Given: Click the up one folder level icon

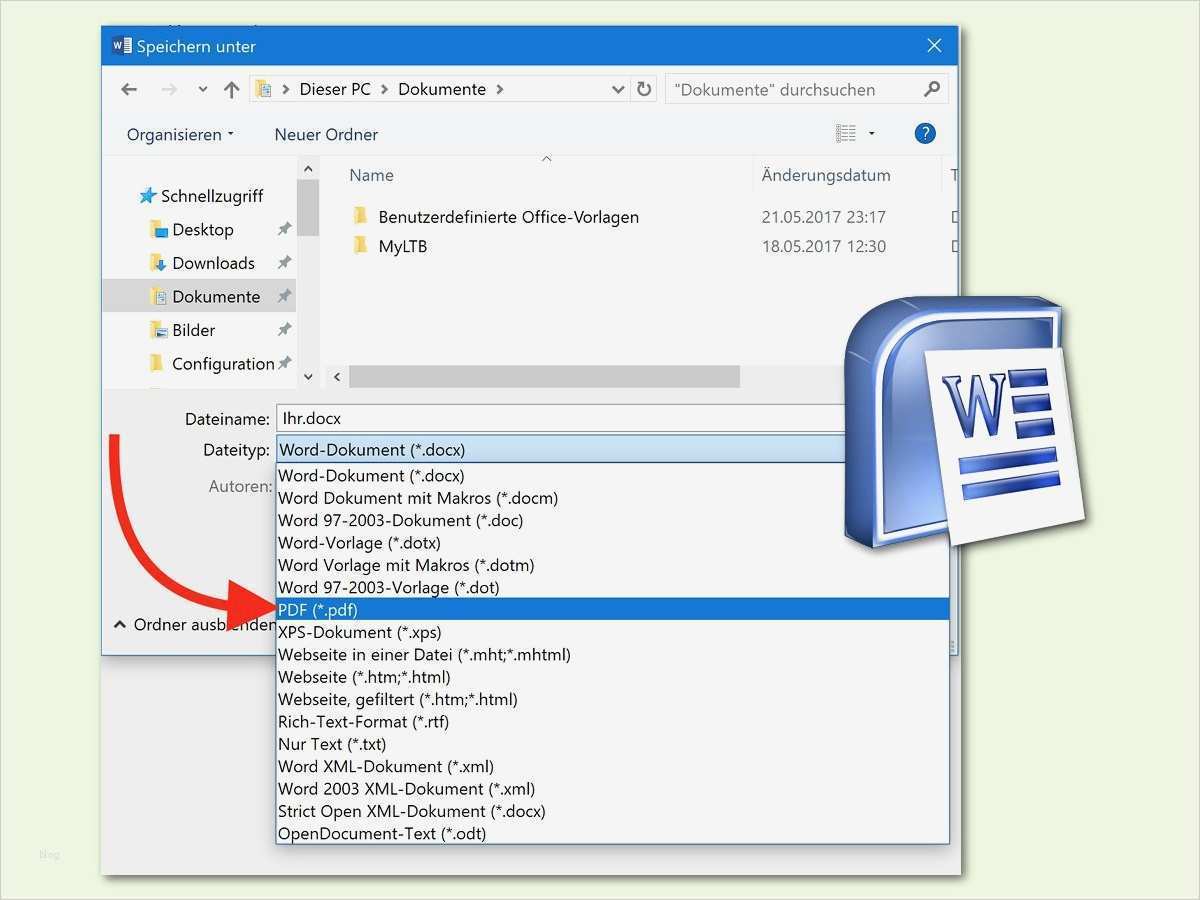Looking at the screenshot, I should pos(231,89).
